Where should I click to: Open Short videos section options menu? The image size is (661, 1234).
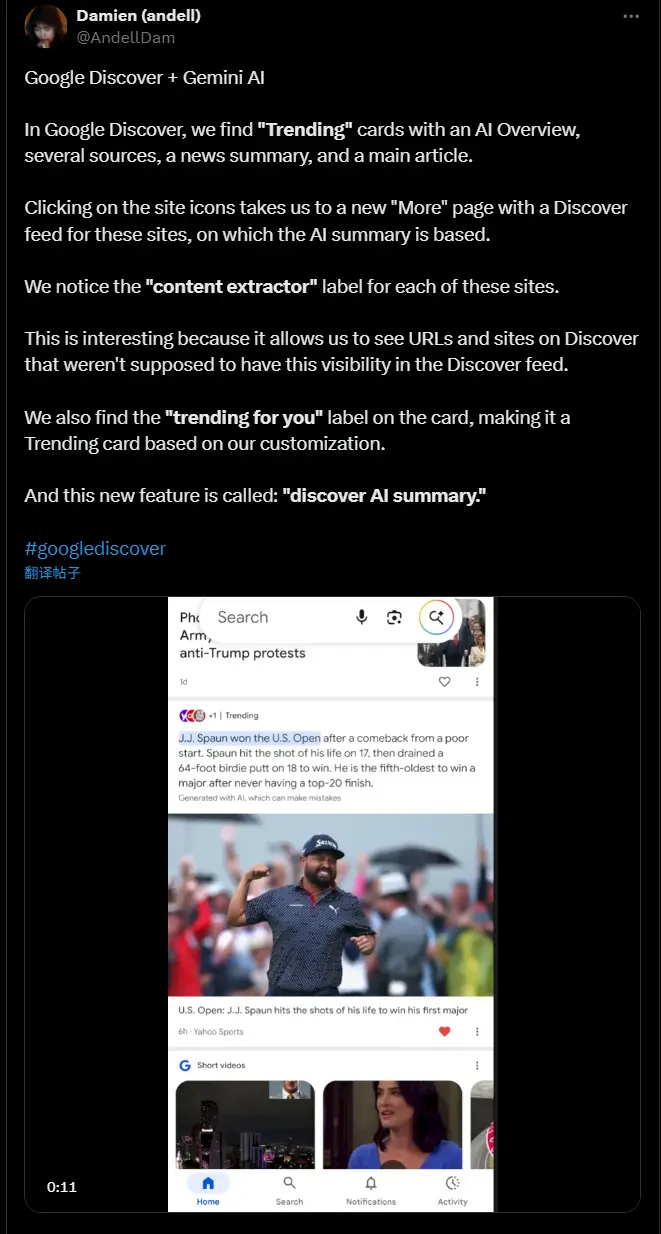477,1065
